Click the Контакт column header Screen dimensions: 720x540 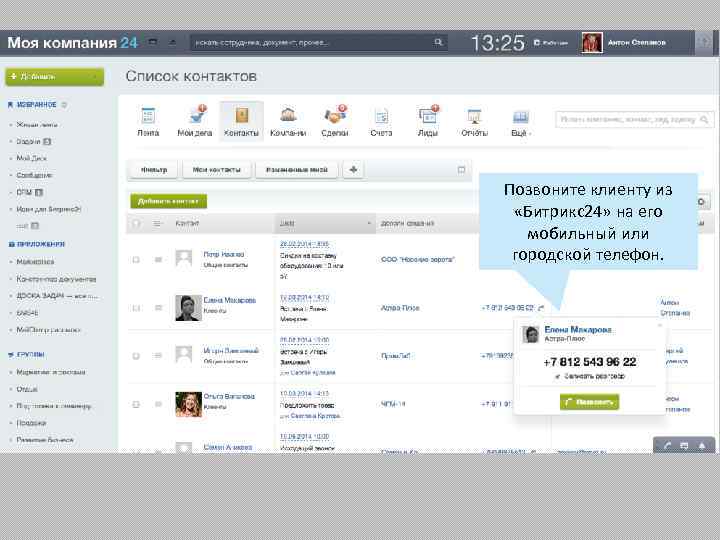coord(187,223)
